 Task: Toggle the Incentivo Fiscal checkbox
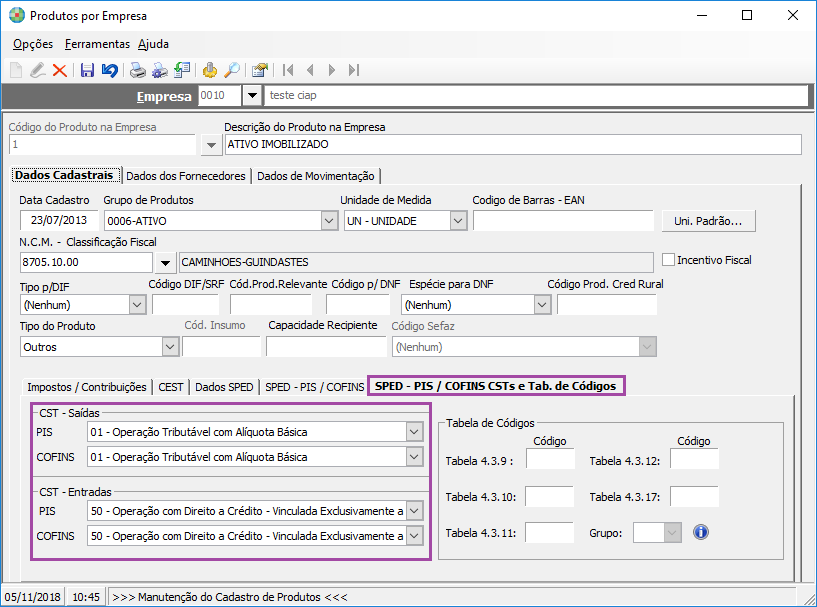669,259
